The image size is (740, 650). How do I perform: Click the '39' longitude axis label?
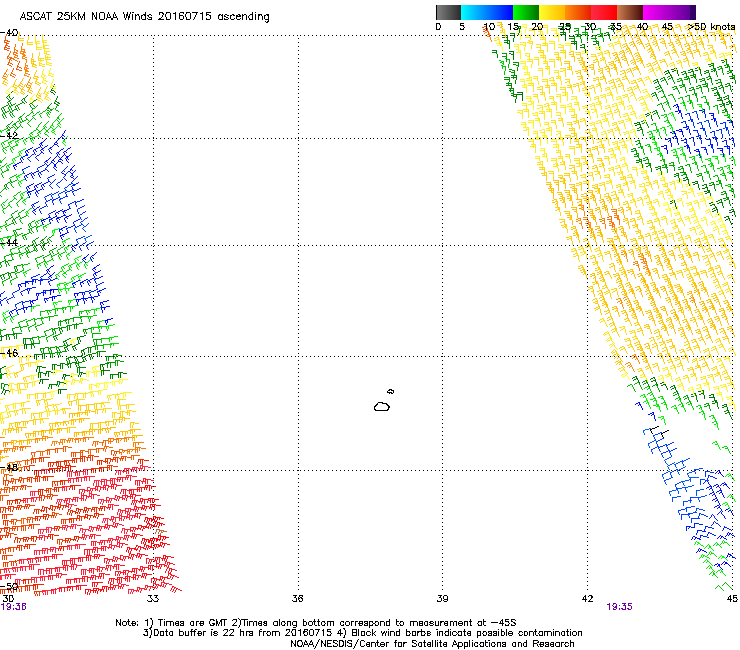(x=442, y=599)
